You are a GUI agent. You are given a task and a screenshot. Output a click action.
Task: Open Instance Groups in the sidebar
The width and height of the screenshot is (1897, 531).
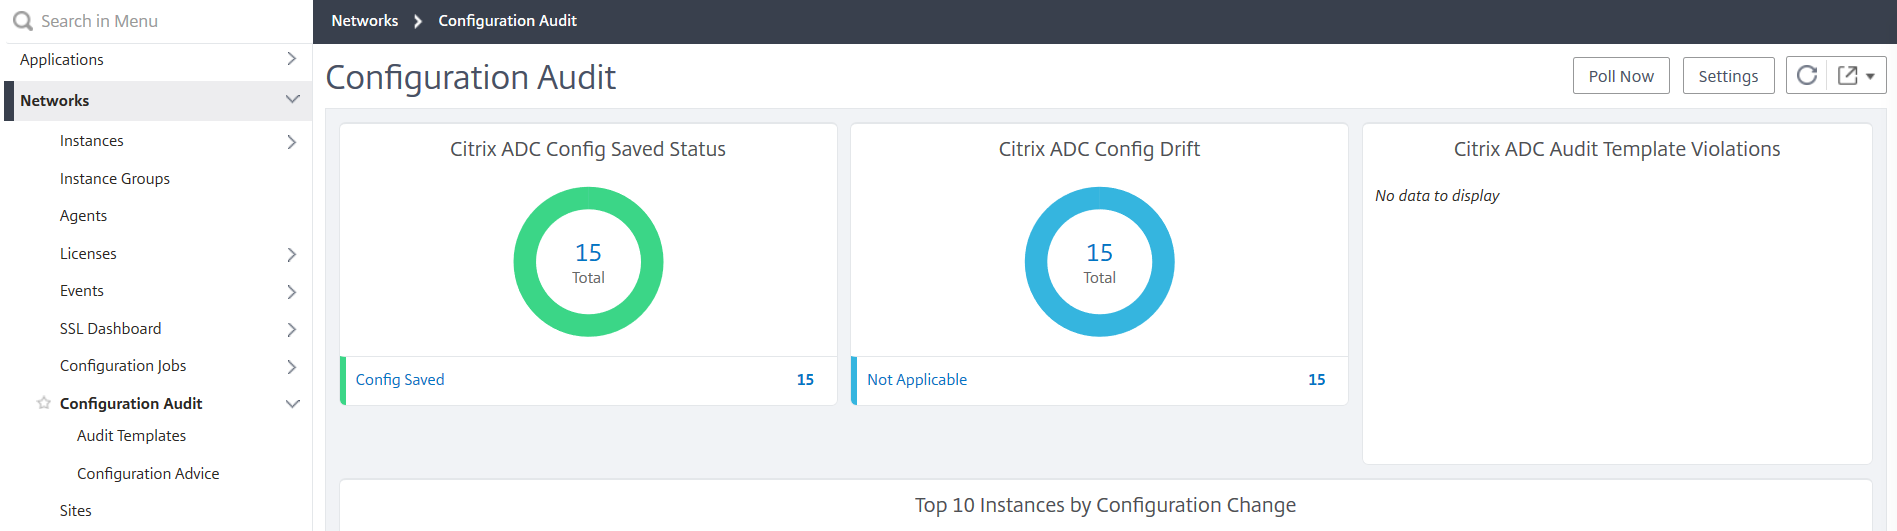pyautogui.click(x=115, y=179)
